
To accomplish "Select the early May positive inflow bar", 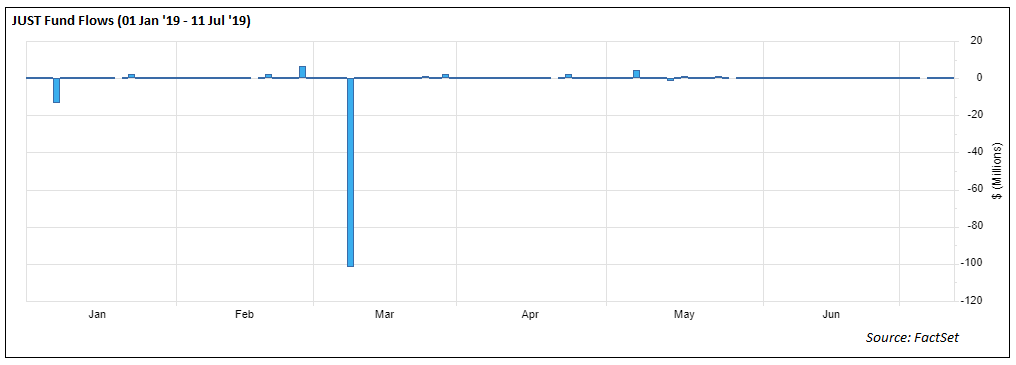I will (636, 74).
